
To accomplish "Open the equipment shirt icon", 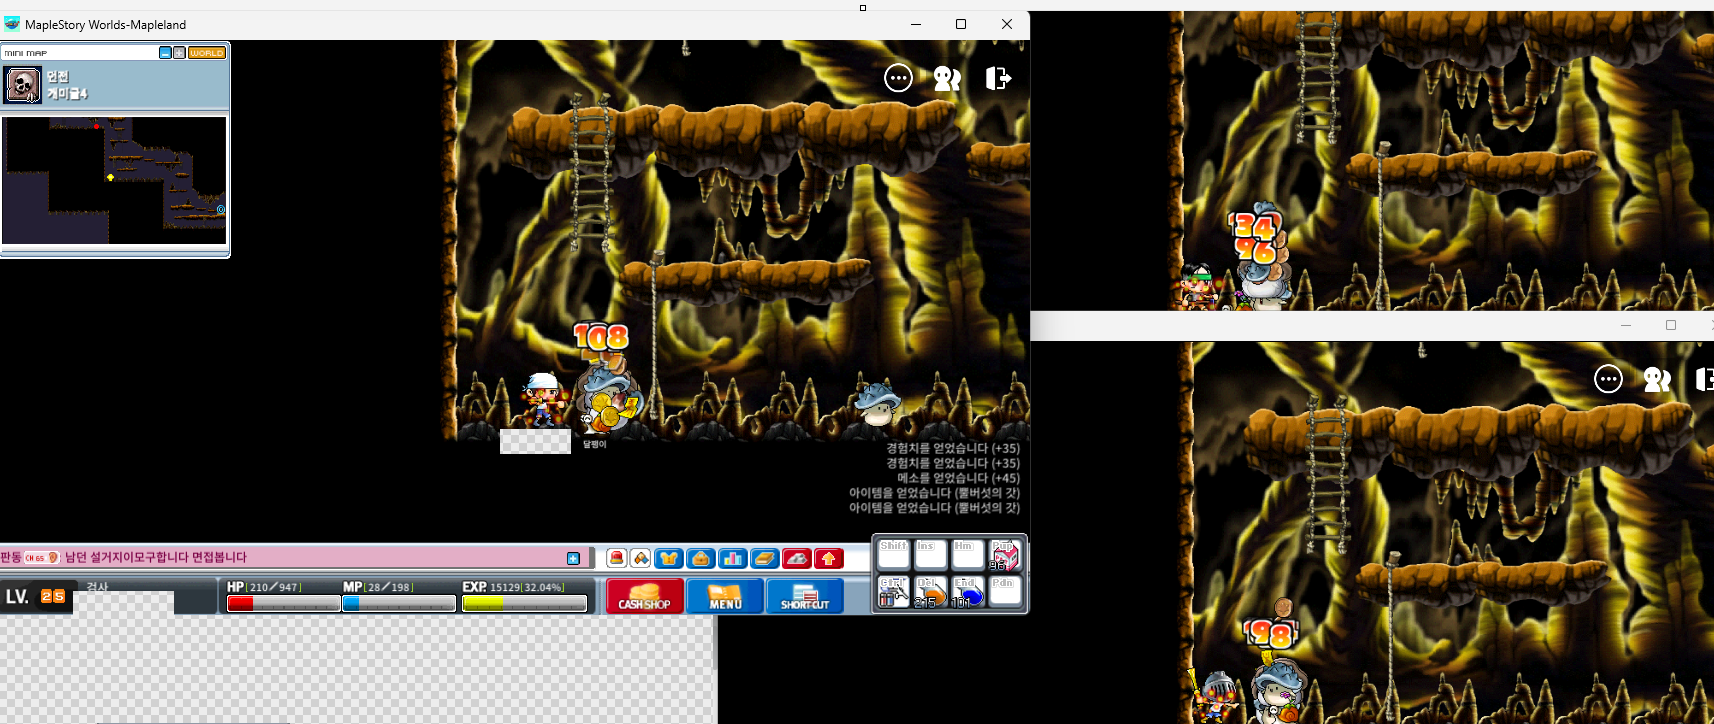I will click(x=669, y=558).
